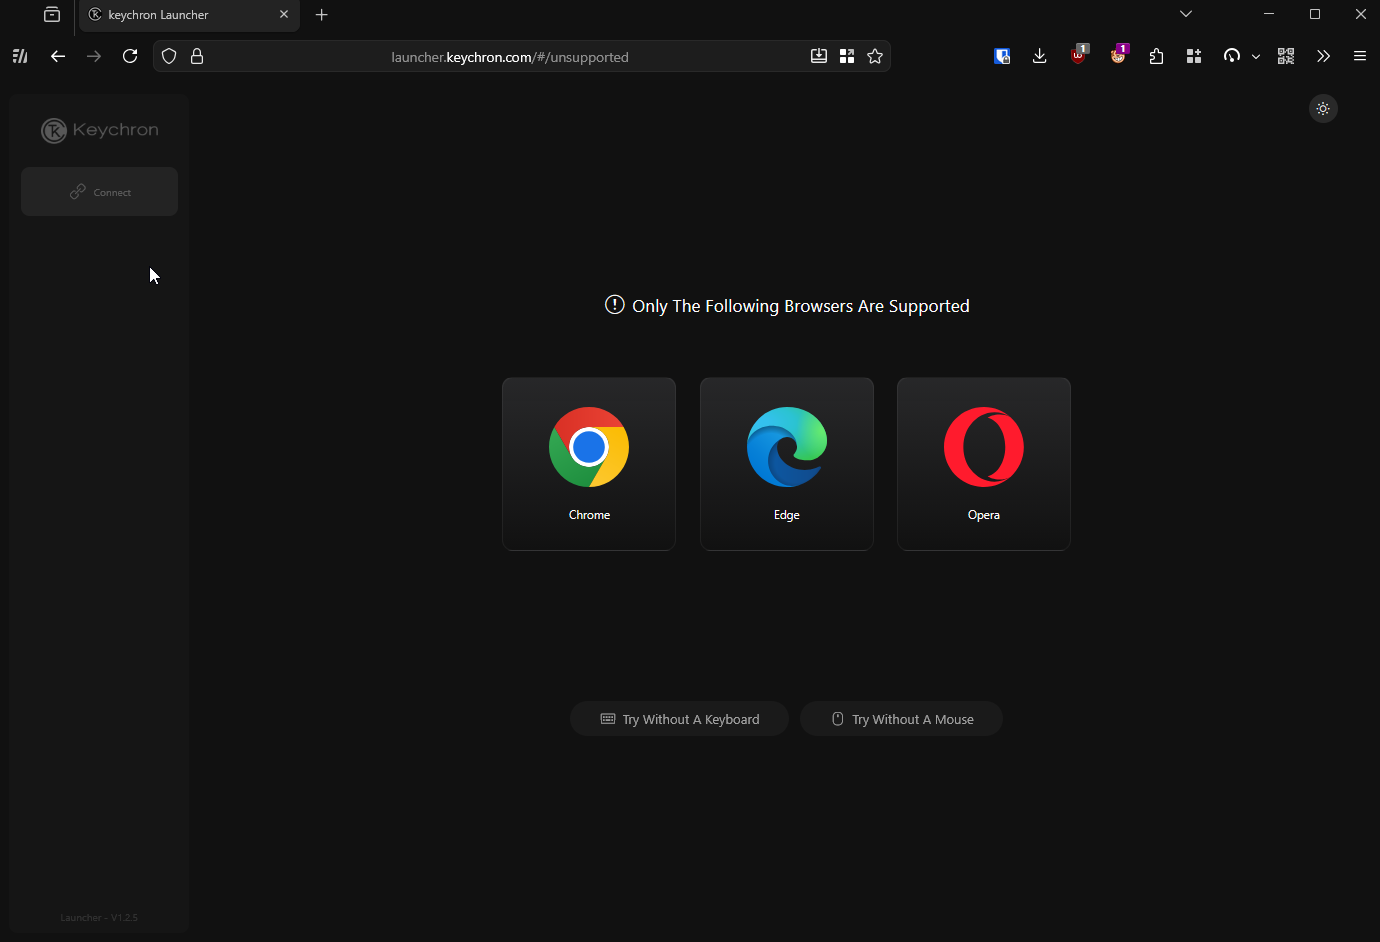Open the Downloads panel
The width and height of the screenshot is (1380, 942).
(1040, 56)
